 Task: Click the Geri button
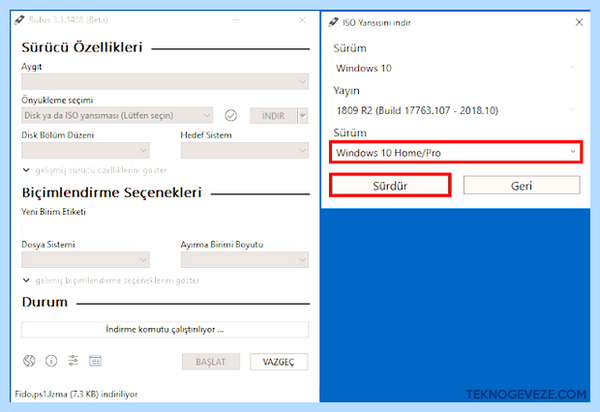point(522,186)
